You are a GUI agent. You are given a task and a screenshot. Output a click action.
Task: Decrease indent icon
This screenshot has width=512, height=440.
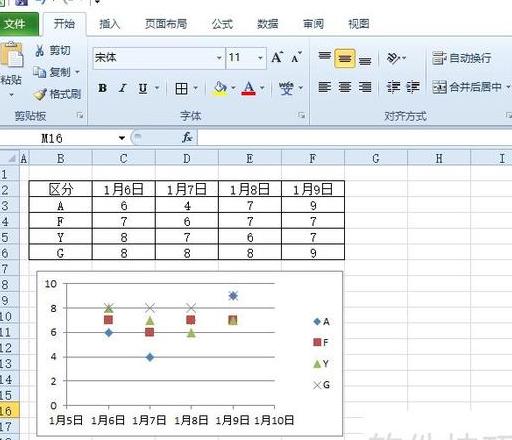pos(393,87)
